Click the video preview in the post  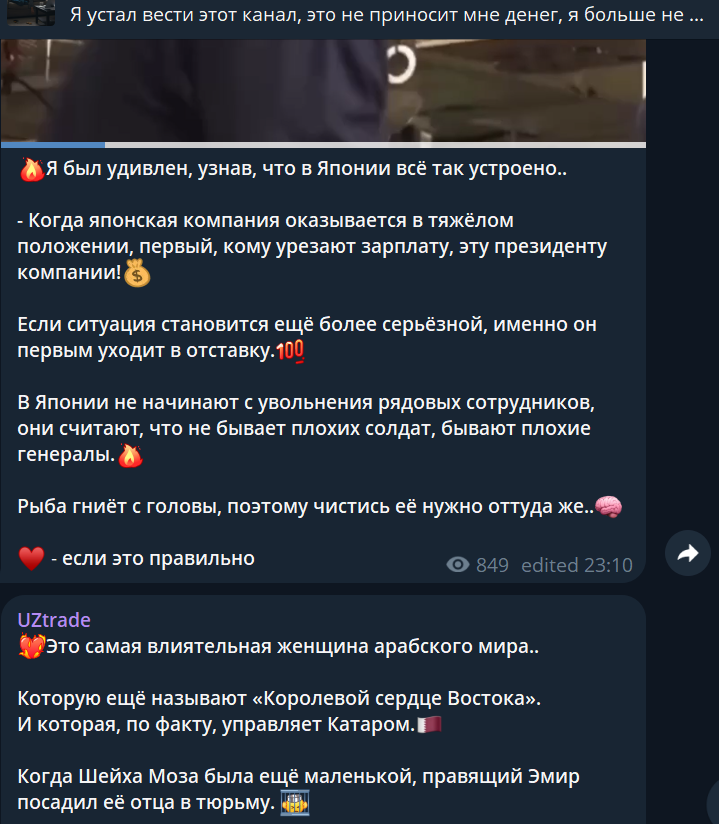323,90
